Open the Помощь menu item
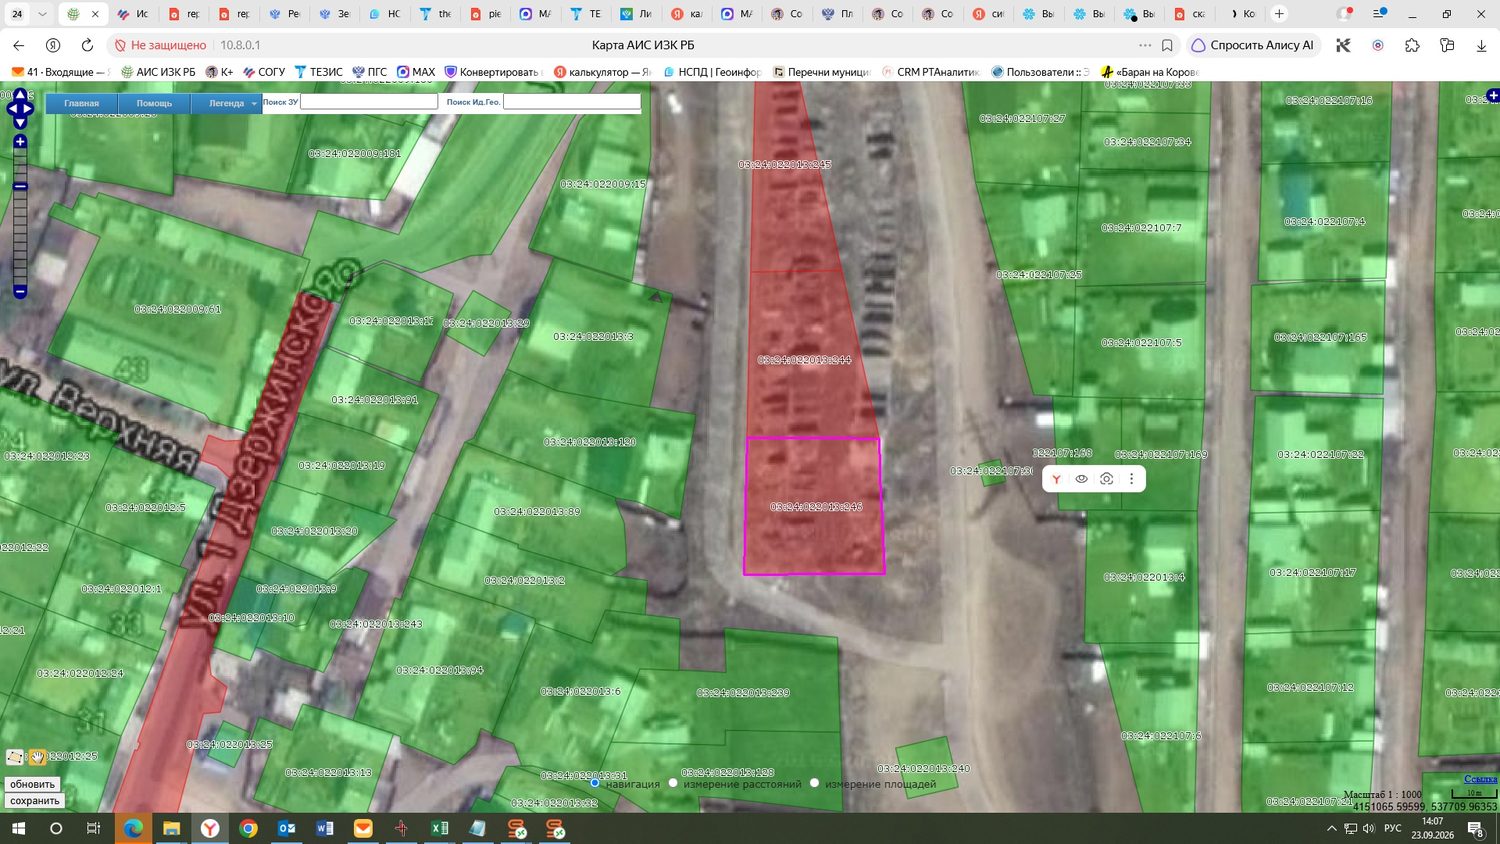The height and width of the screenshot is (844, 1500). pos(154,103)
